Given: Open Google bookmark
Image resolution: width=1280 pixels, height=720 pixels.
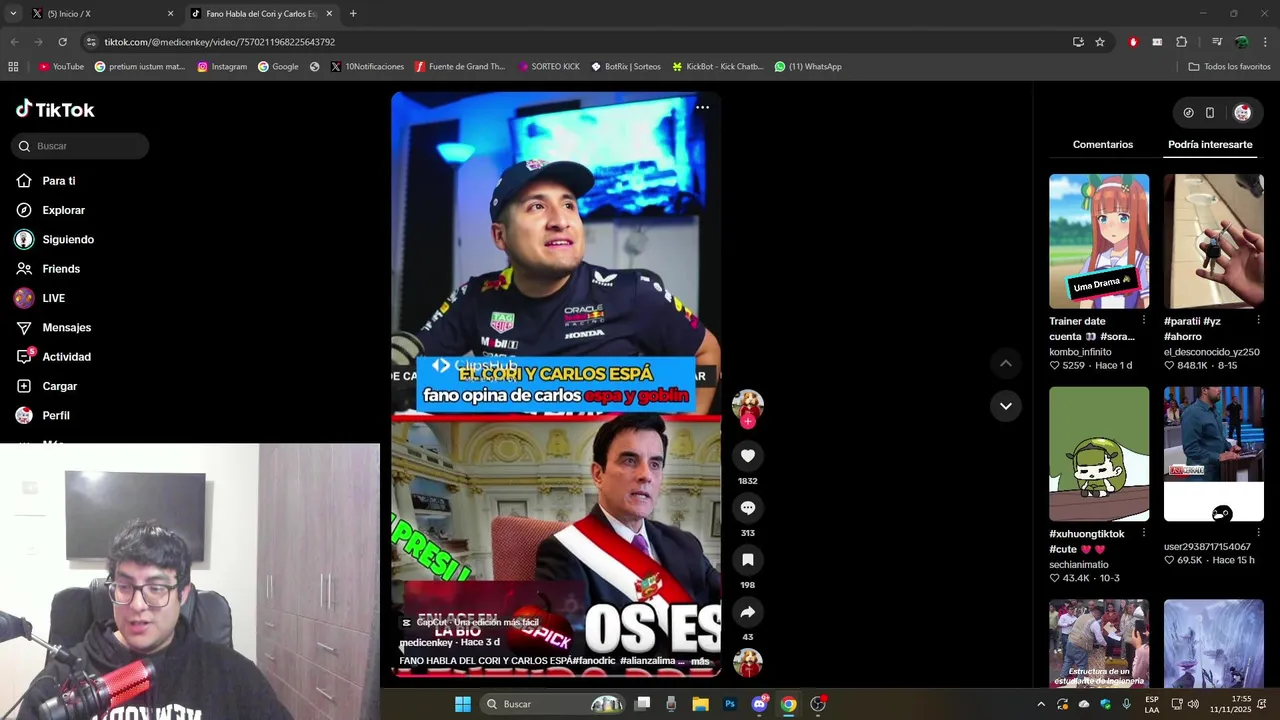Looking at the screenshot, I should pos(278,67).
